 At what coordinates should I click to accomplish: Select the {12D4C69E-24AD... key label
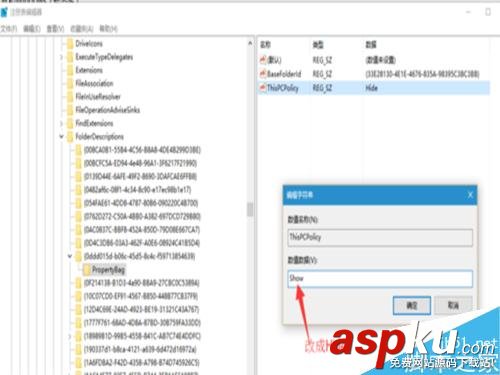point(141,310)
